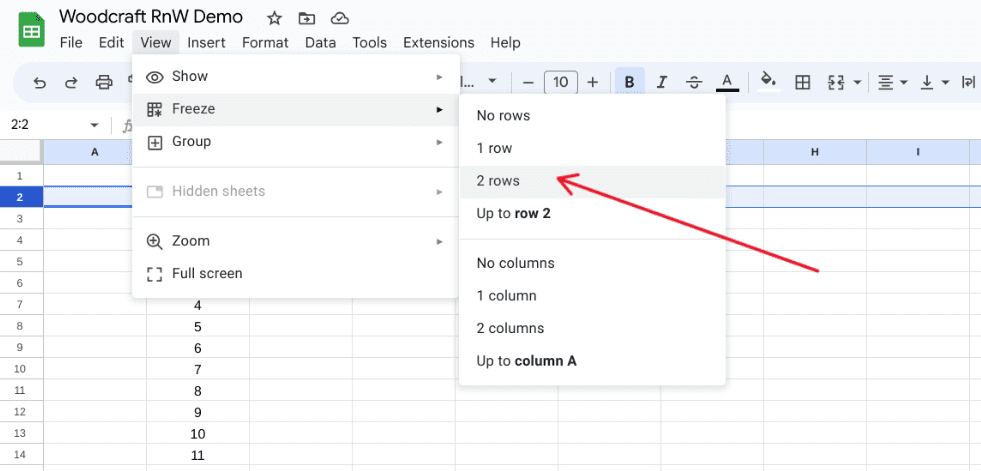Open the Data menu

click(320, 43)
